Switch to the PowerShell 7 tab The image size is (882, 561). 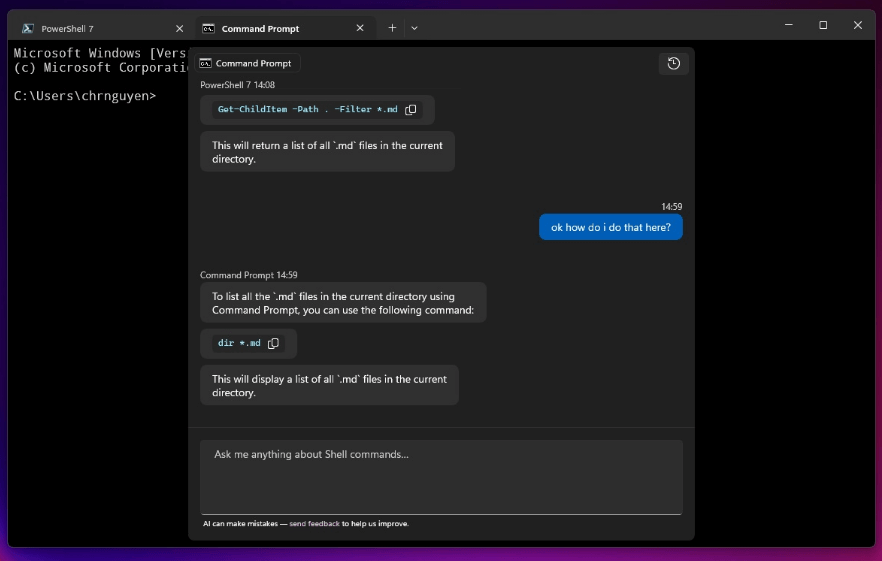[x=90, y=29]
